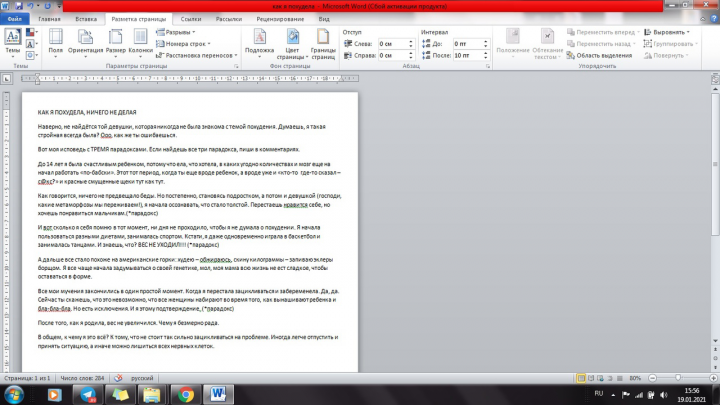Open the Columns (Колонки) menu
The width and height of the screenshot is (720, 405).
(x=141, y=43)
